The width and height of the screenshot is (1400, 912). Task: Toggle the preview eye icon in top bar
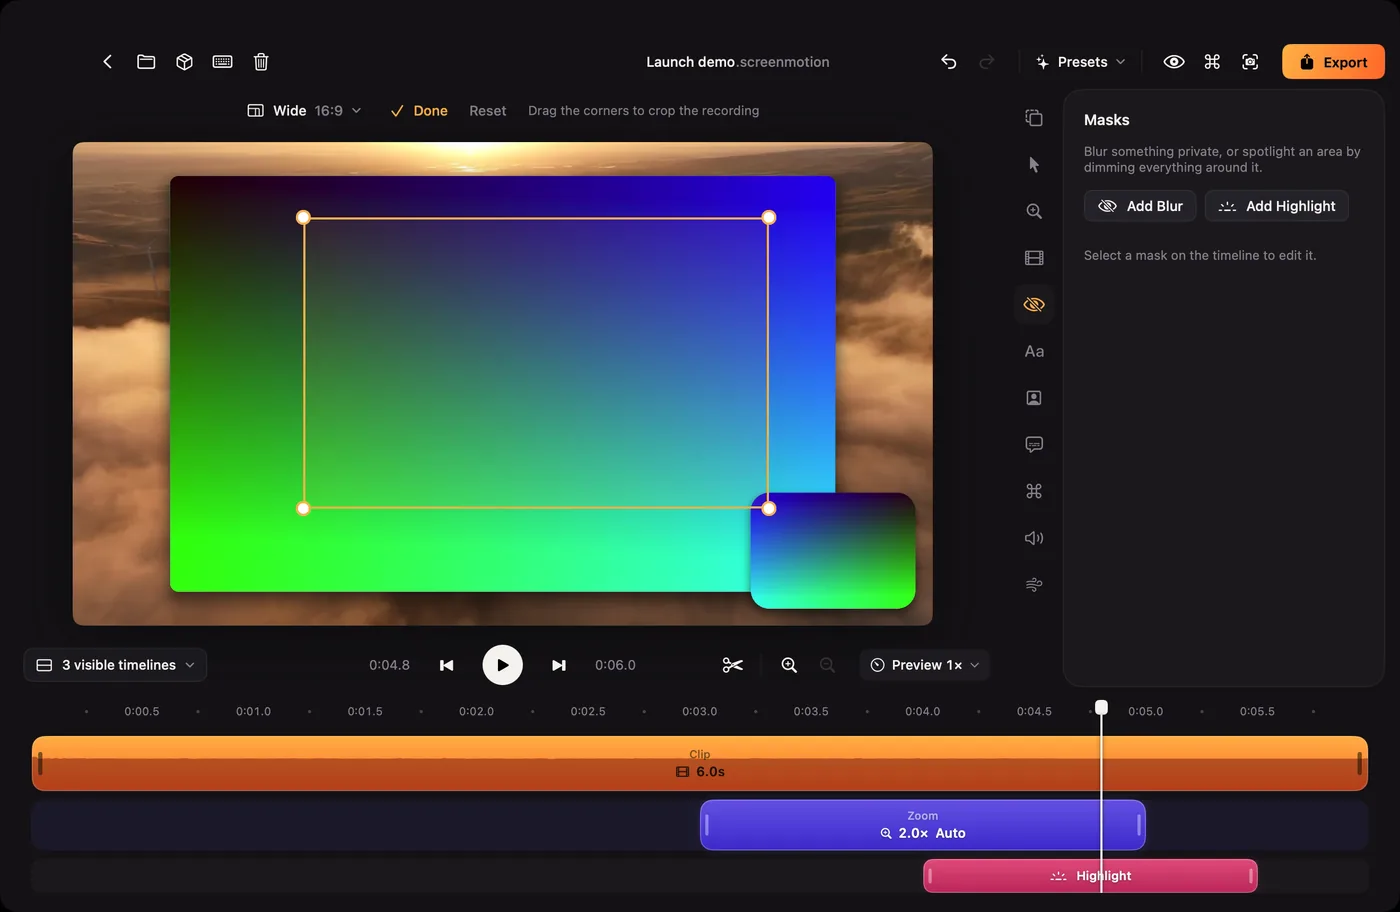(1174, 62)
